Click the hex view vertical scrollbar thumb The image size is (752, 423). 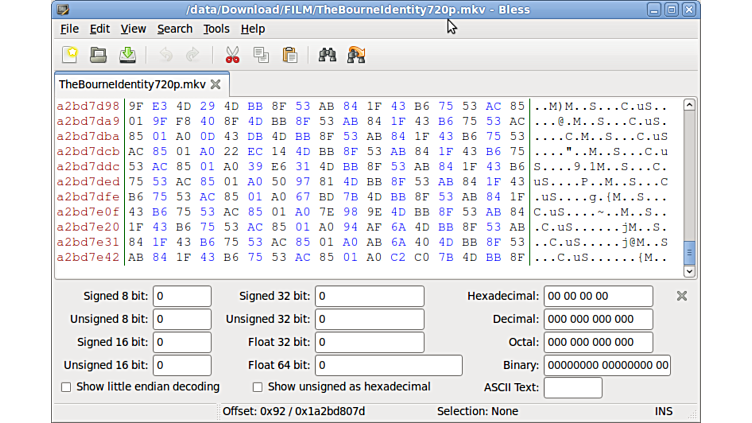click(689, 252)
